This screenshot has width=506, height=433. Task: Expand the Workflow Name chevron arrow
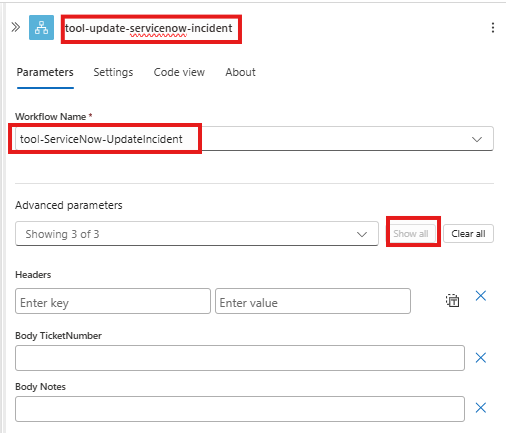click(477, 139)
